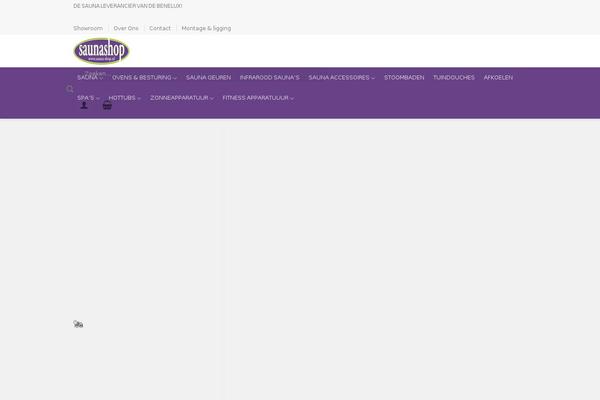The width and height of the screenshot is (600, 400).
Task: Expand Ovens & Besturing dropdown arrow
Action: click(175, 78)
